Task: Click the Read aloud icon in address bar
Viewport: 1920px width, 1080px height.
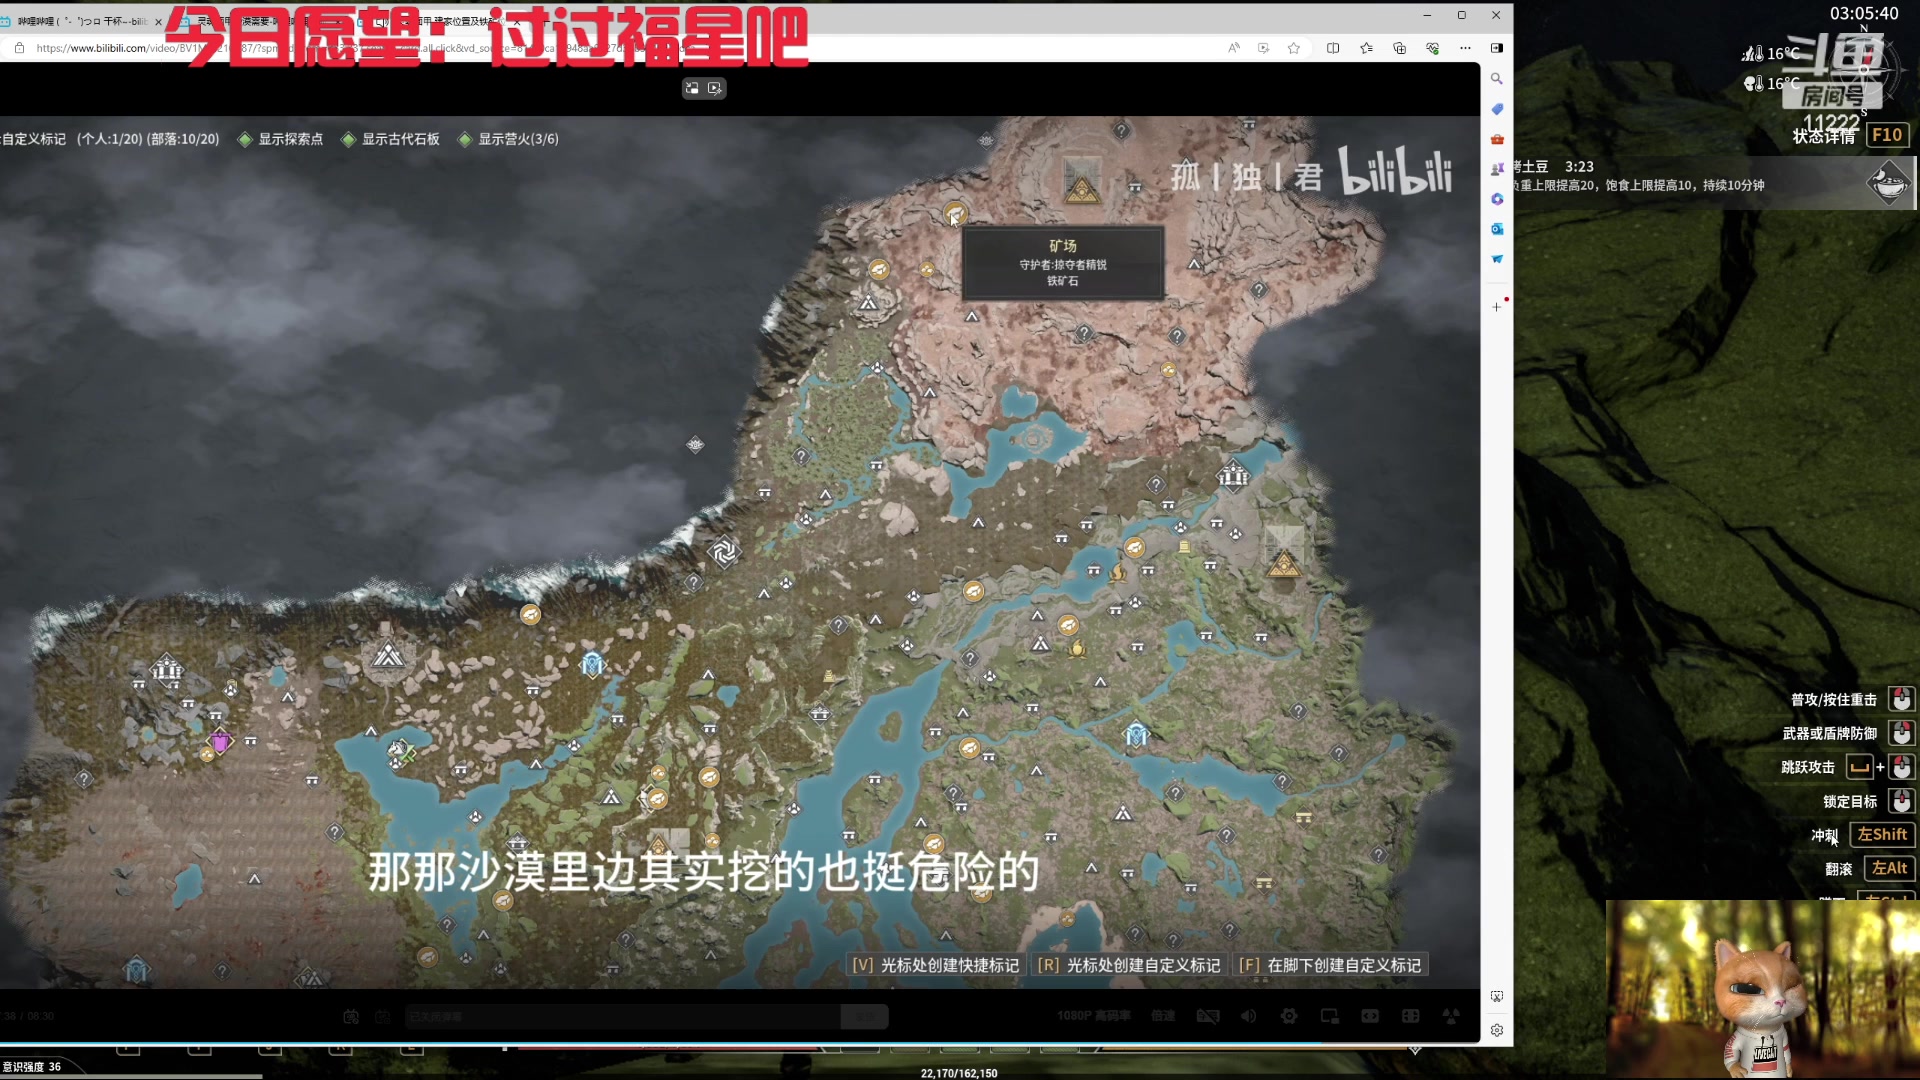Action: tap(1233, 48)
